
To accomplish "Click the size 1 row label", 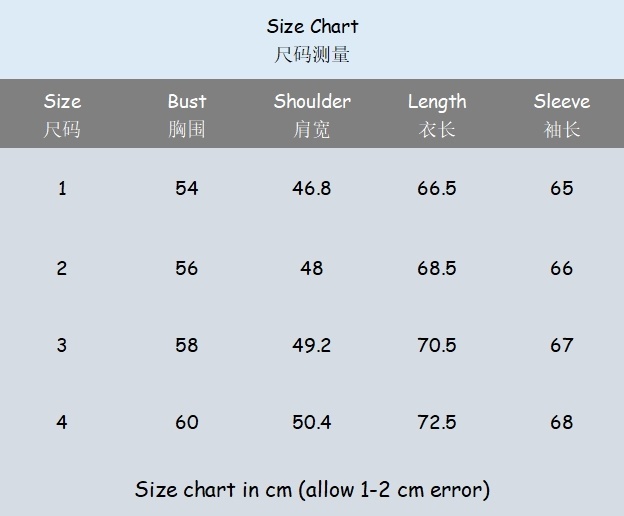I will [x=62, y=188].
